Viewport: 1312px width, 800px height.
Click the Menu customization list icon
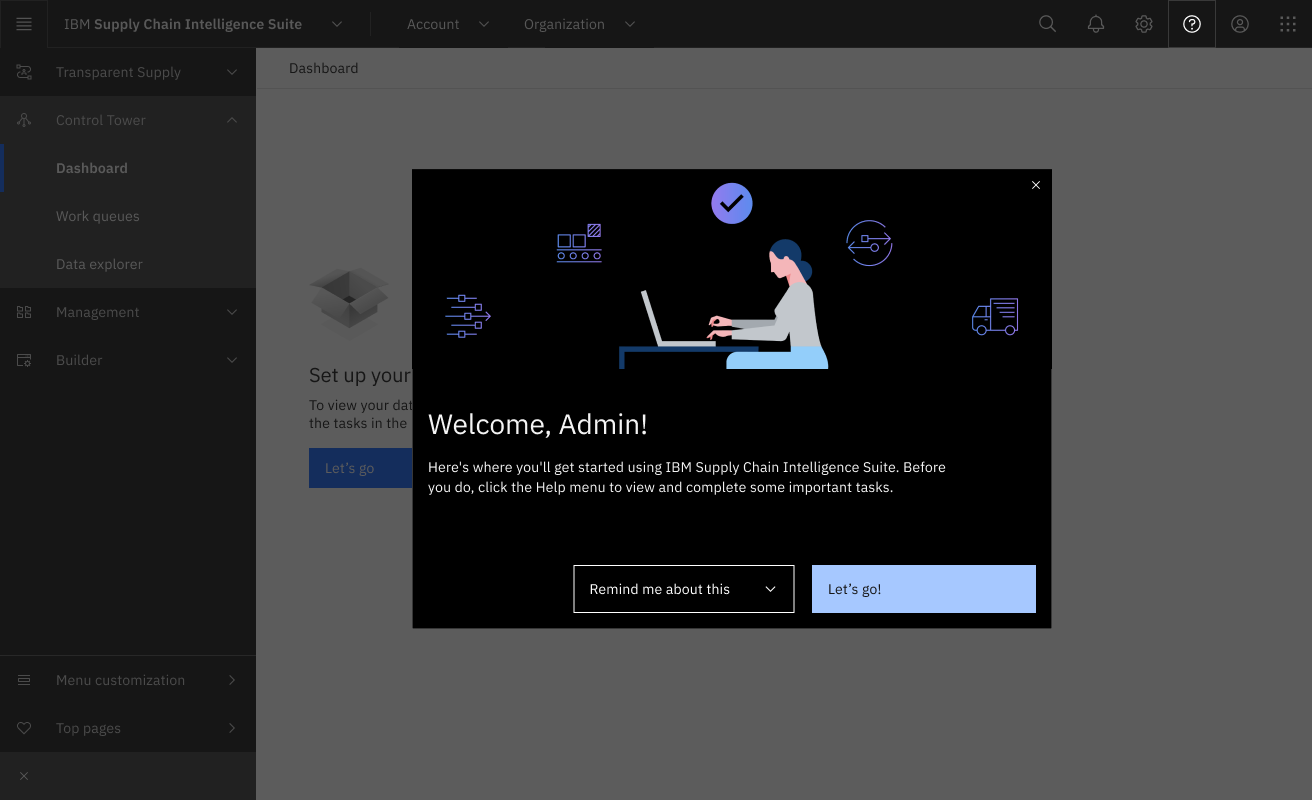pyautogui.click(x=24, y=680)
